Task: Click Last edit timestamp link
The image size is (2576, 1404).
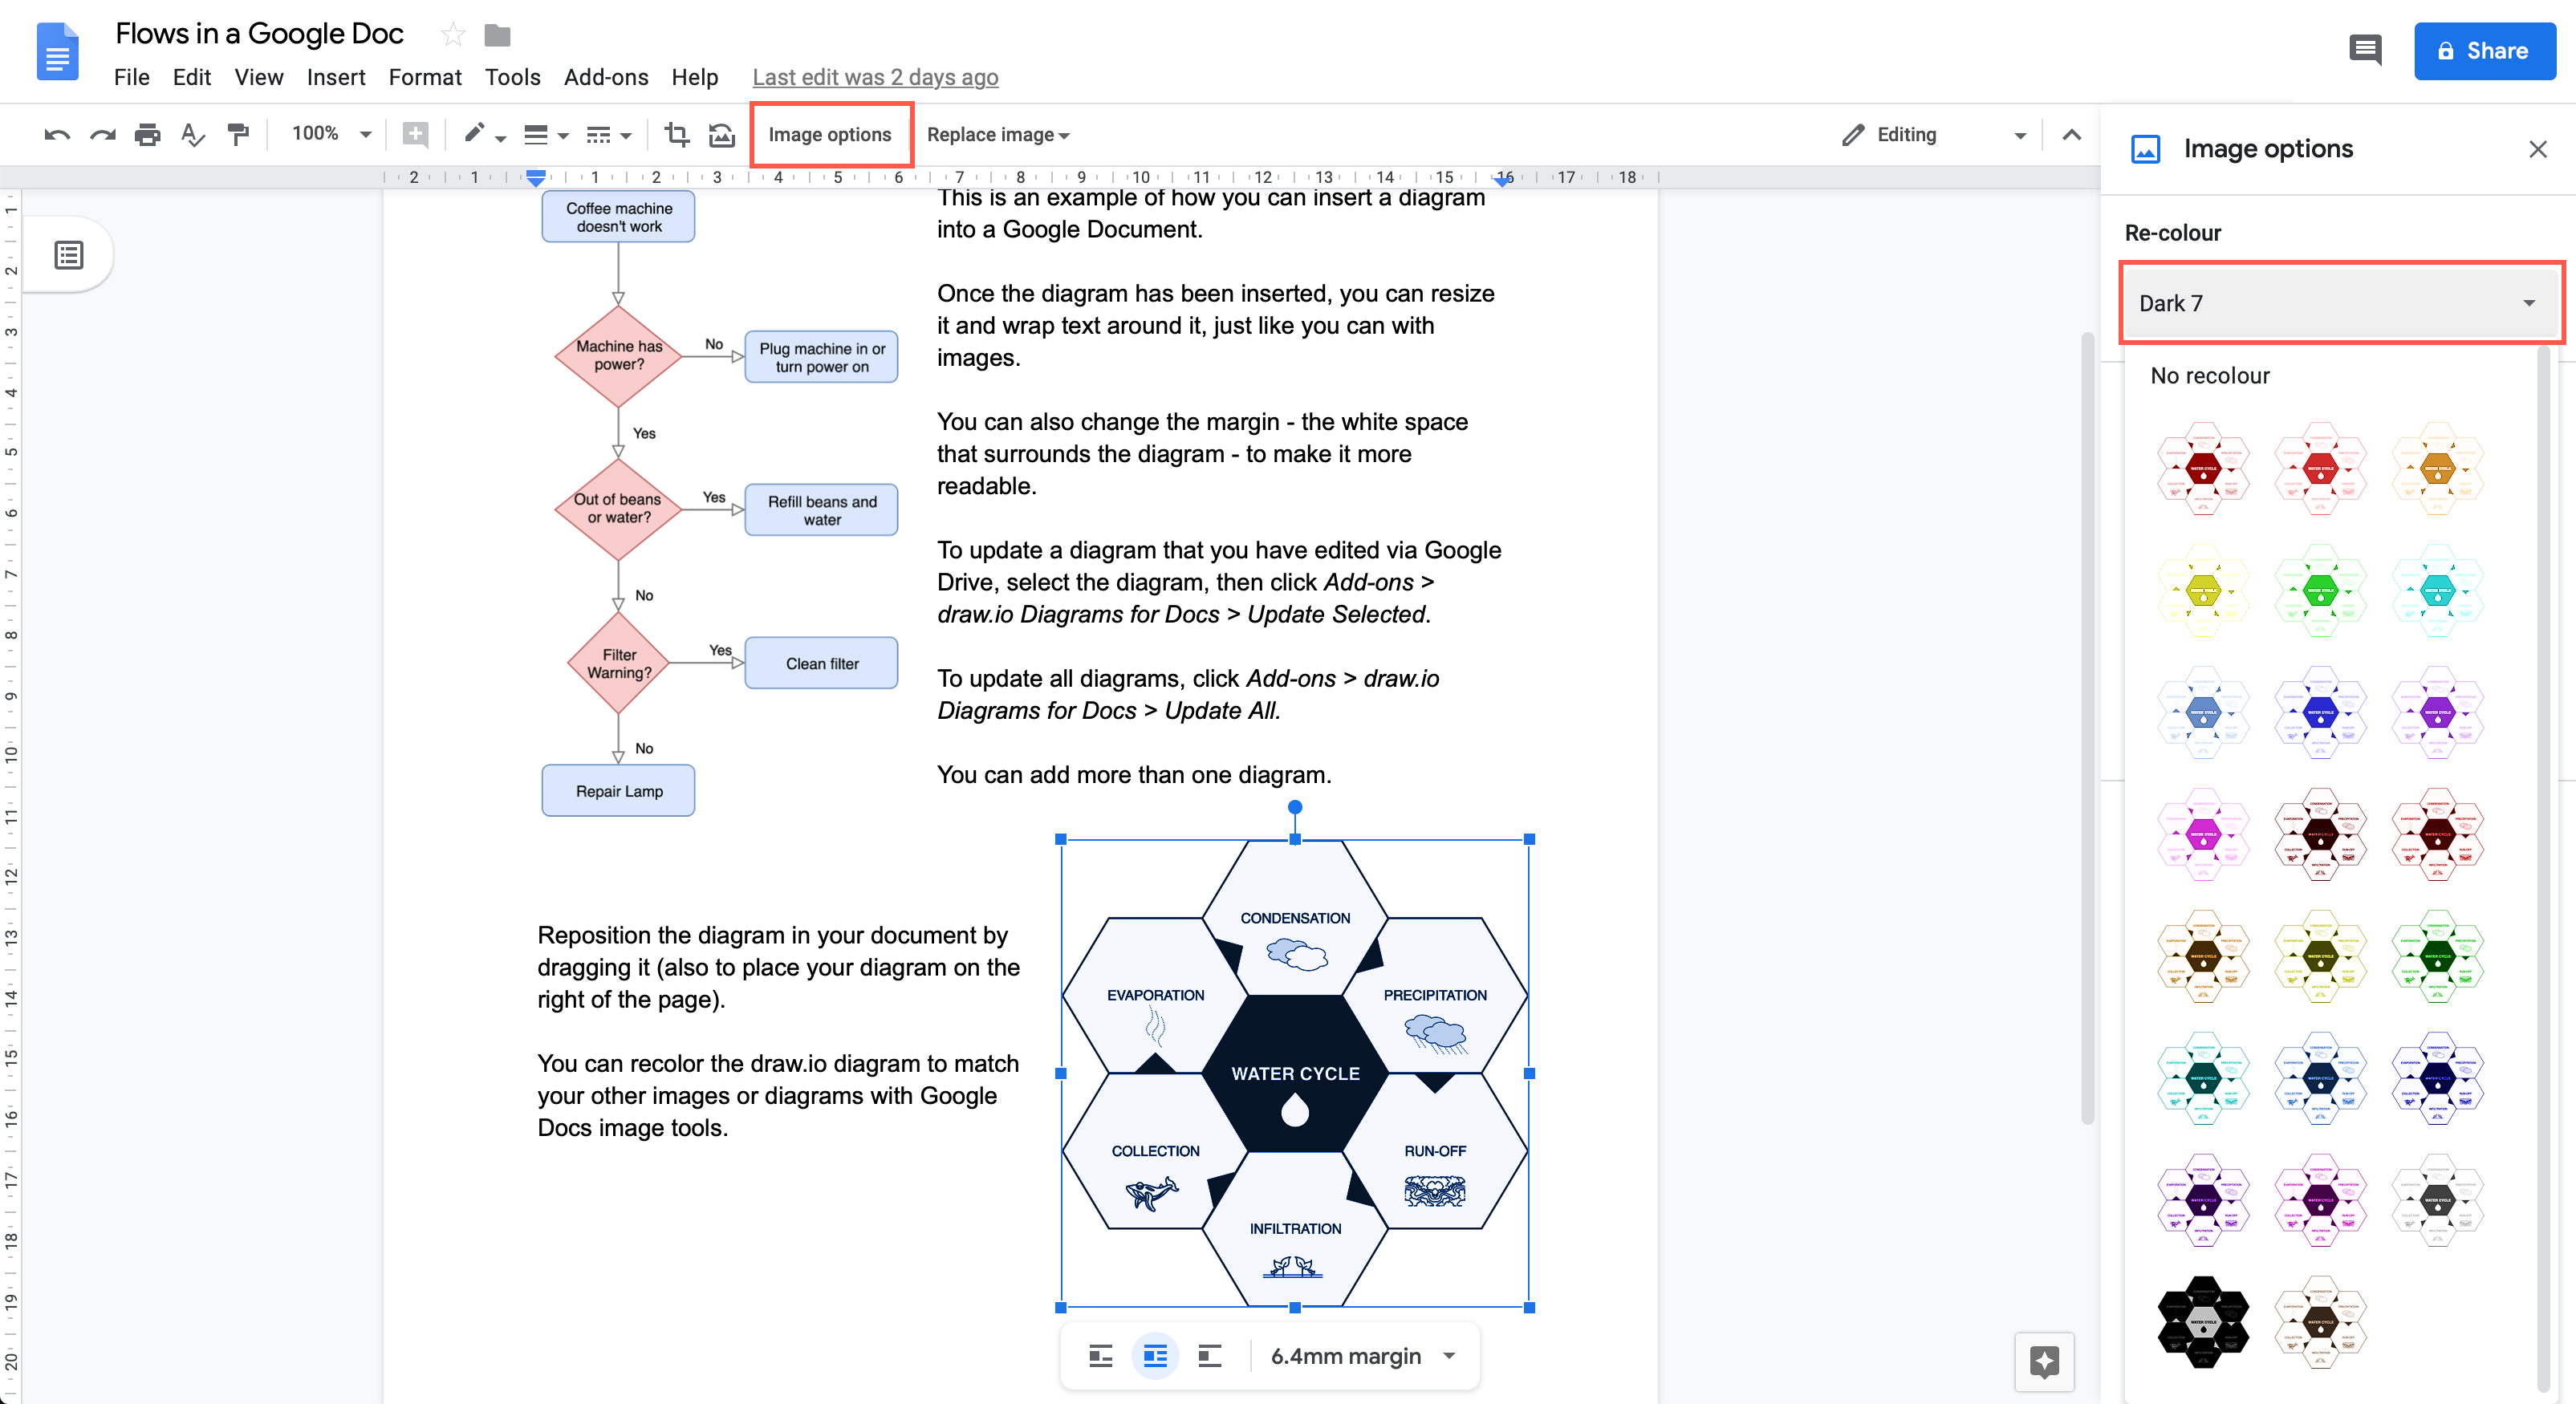Action: point(875,76)
